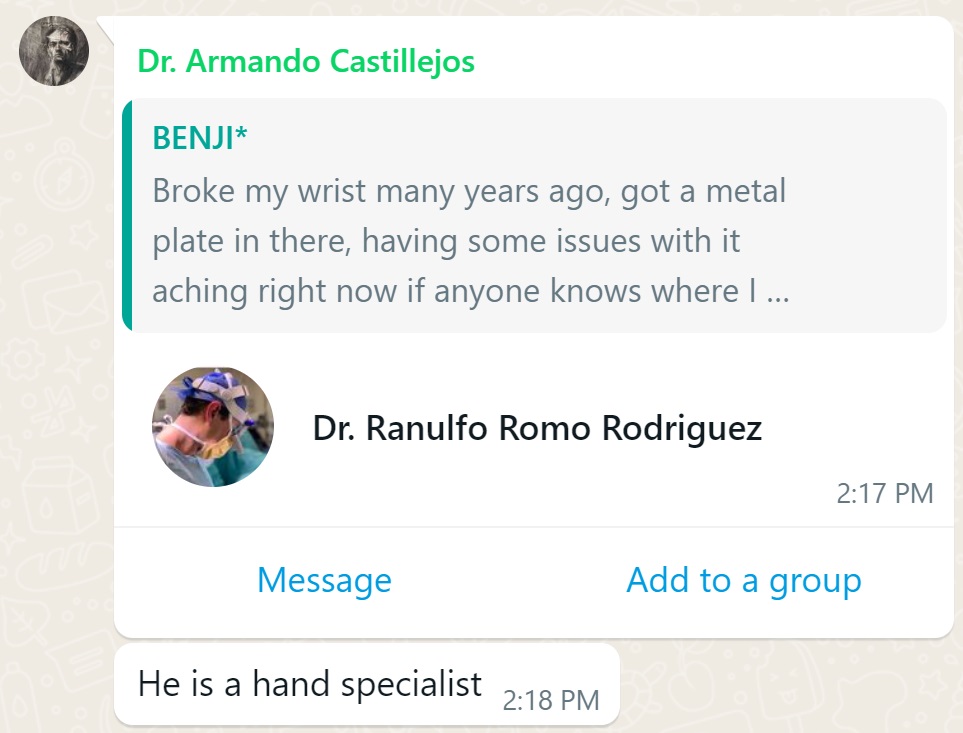Image resolution: width=963 pixels, height=733 pixels.
Task: Select the "He is a hand specialist" message
Action: 367,684
